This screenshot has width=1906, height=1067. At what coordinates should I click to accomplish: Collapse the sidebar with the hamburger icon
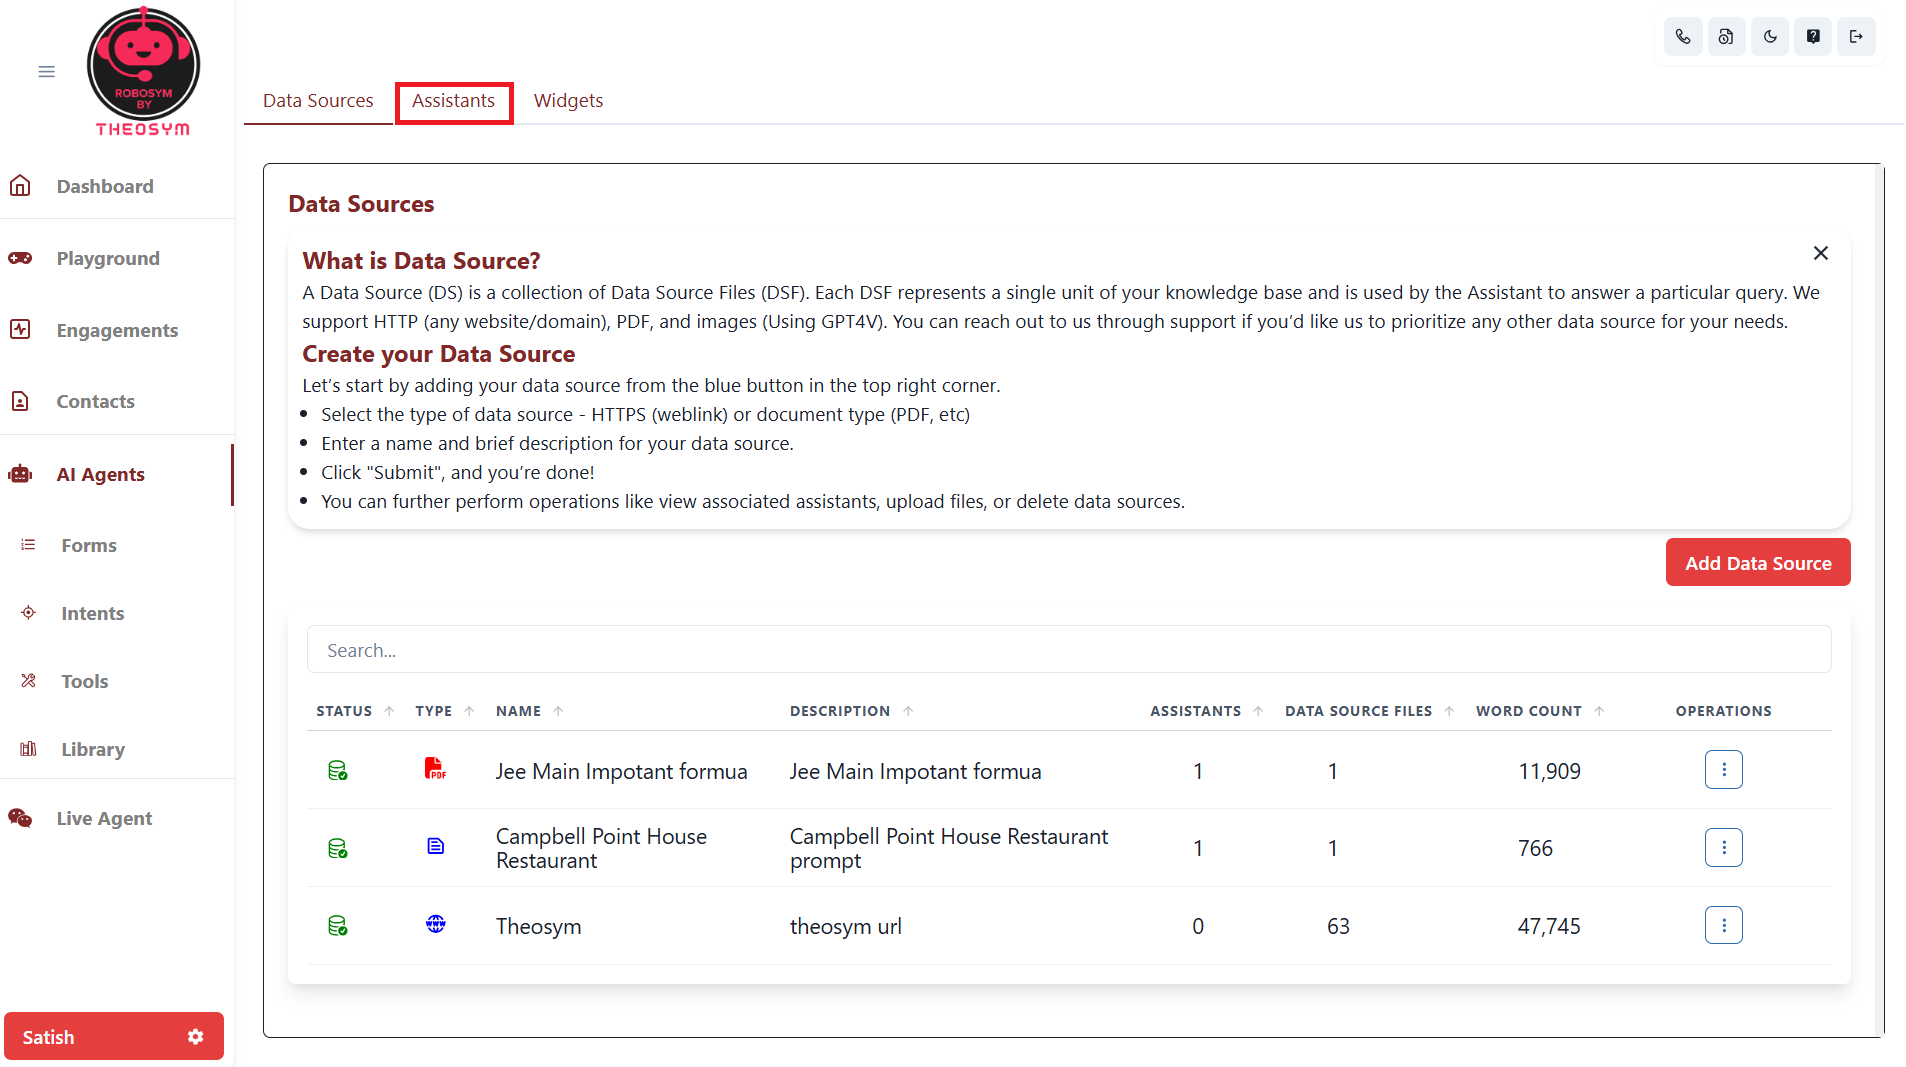[x=46, y=71]
